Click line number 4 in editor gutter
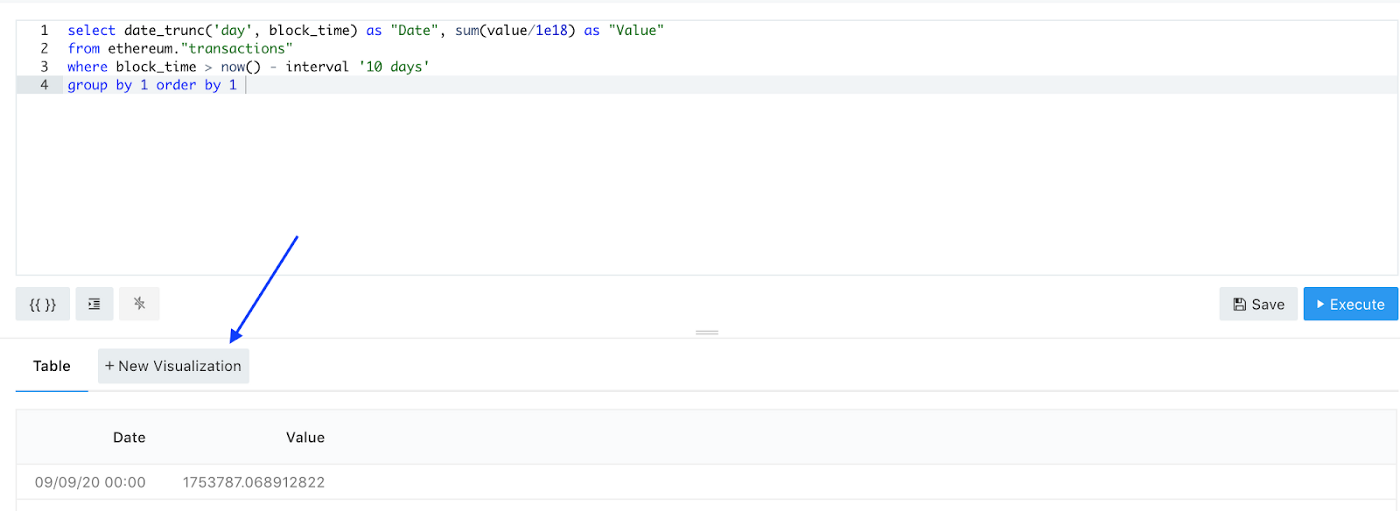1400x511 pixels. click(x=43, y=85)
